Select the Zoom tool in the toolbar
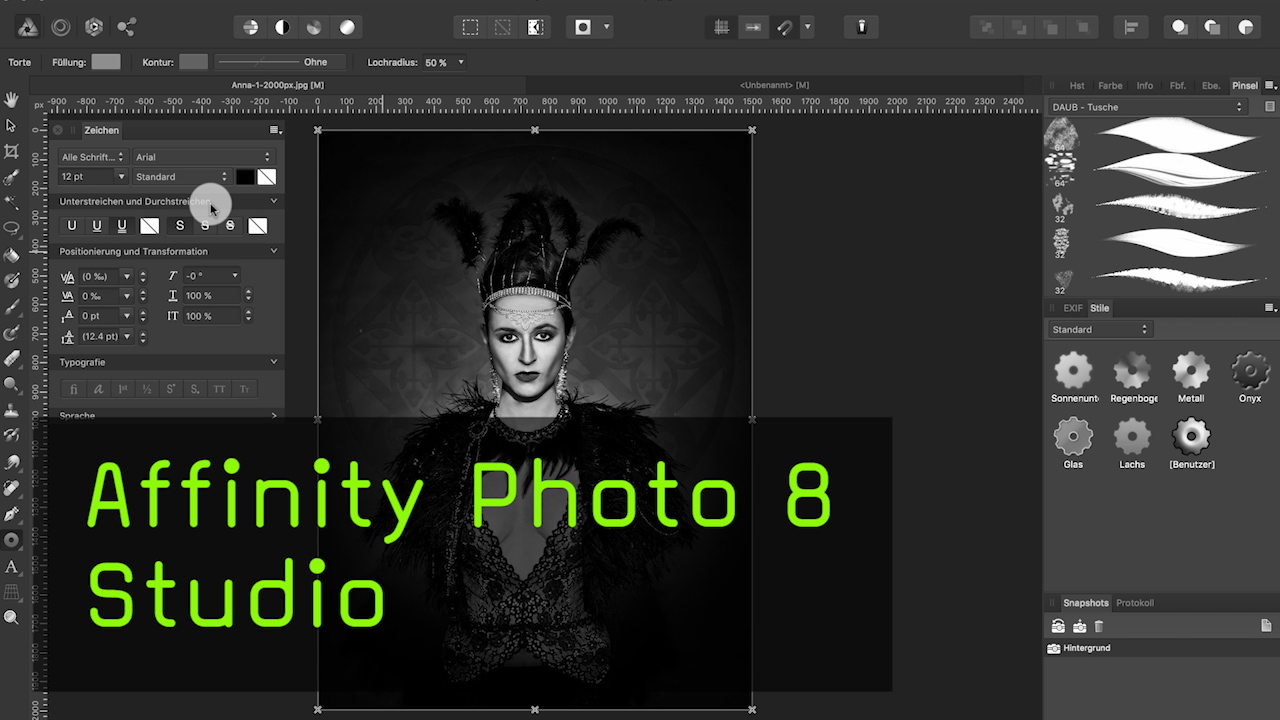Image resolution: width=1280 pixels, height=720 pixels. (x=11, y=617)
